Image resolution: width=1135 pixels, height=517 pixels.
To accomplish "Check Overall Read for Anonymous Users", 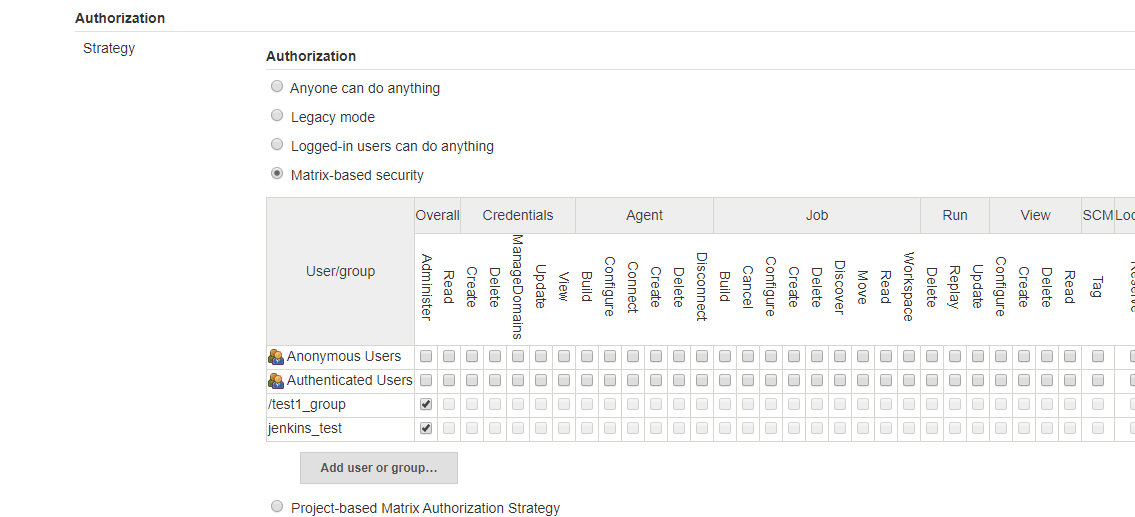I will (449, 356).
